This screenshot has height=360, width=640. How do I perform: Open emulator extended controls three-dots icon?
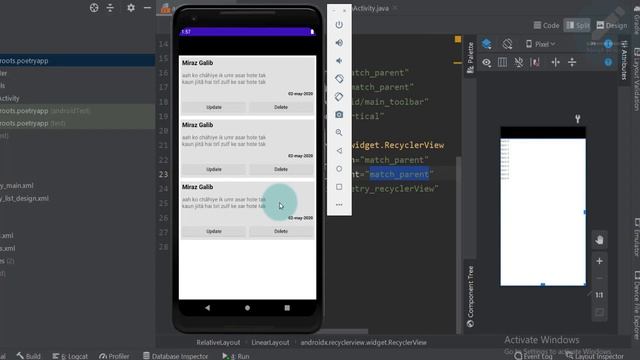339,204
